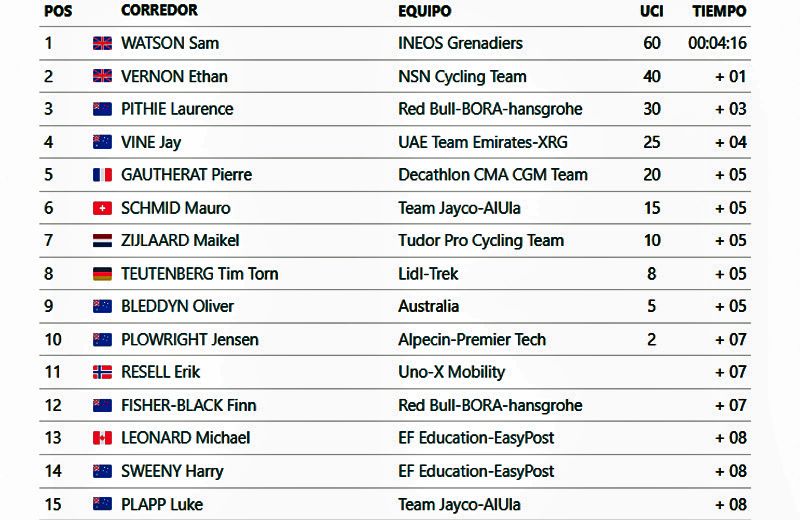Screen dimensions: 800x520
Task: Click the Swiss flag beside SCHMID Mauro
Action: pyautogui.click(x=102, y=208)
